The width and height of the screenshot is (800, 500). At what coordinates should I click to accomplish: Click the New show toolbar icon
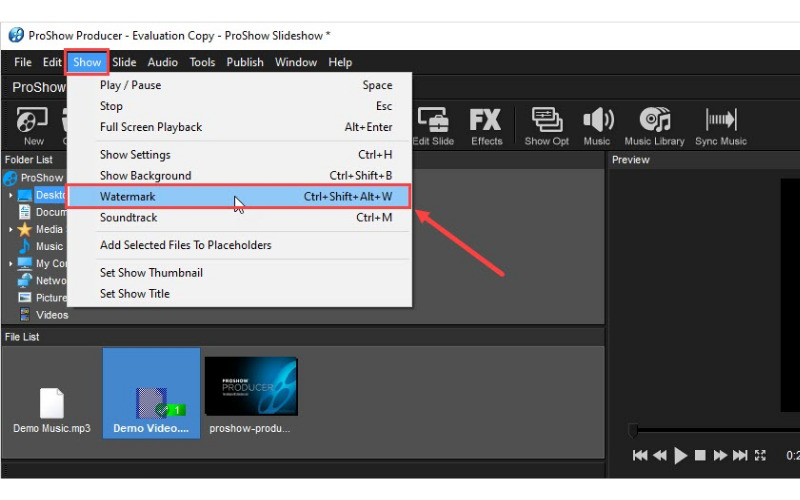[33, 126]
